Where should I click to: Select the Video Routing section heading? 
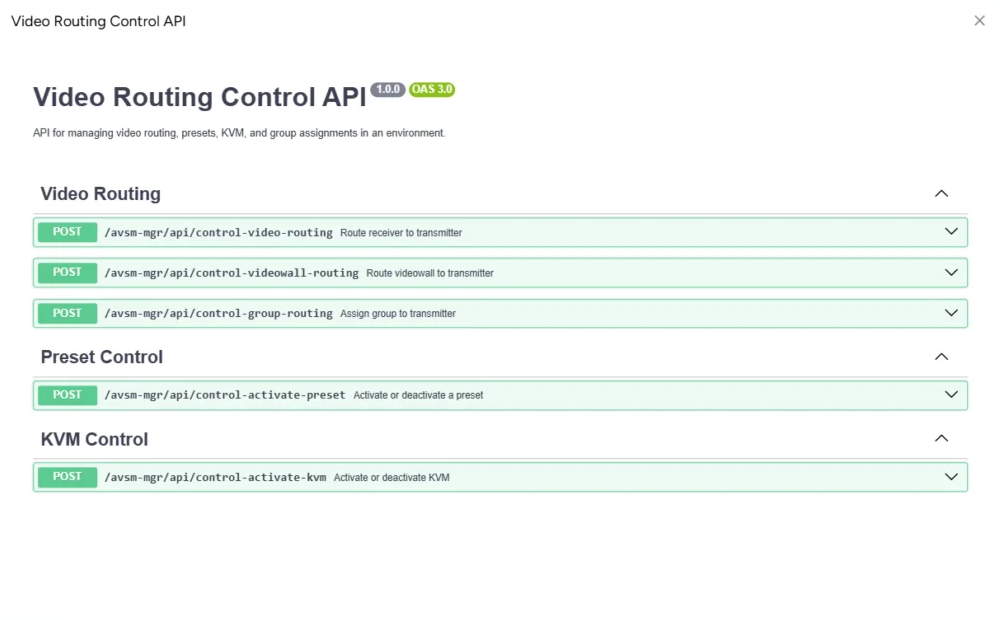[100, 194]
